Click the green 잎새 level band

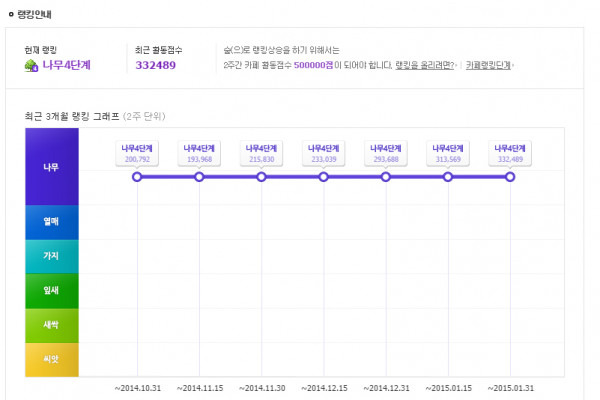click(x=52, y=291)
